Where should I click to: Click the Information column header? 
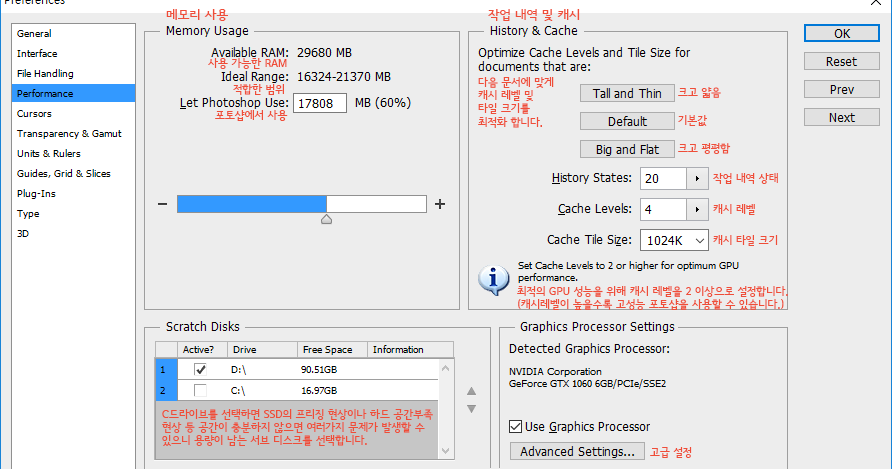click(x=410, y=349)
